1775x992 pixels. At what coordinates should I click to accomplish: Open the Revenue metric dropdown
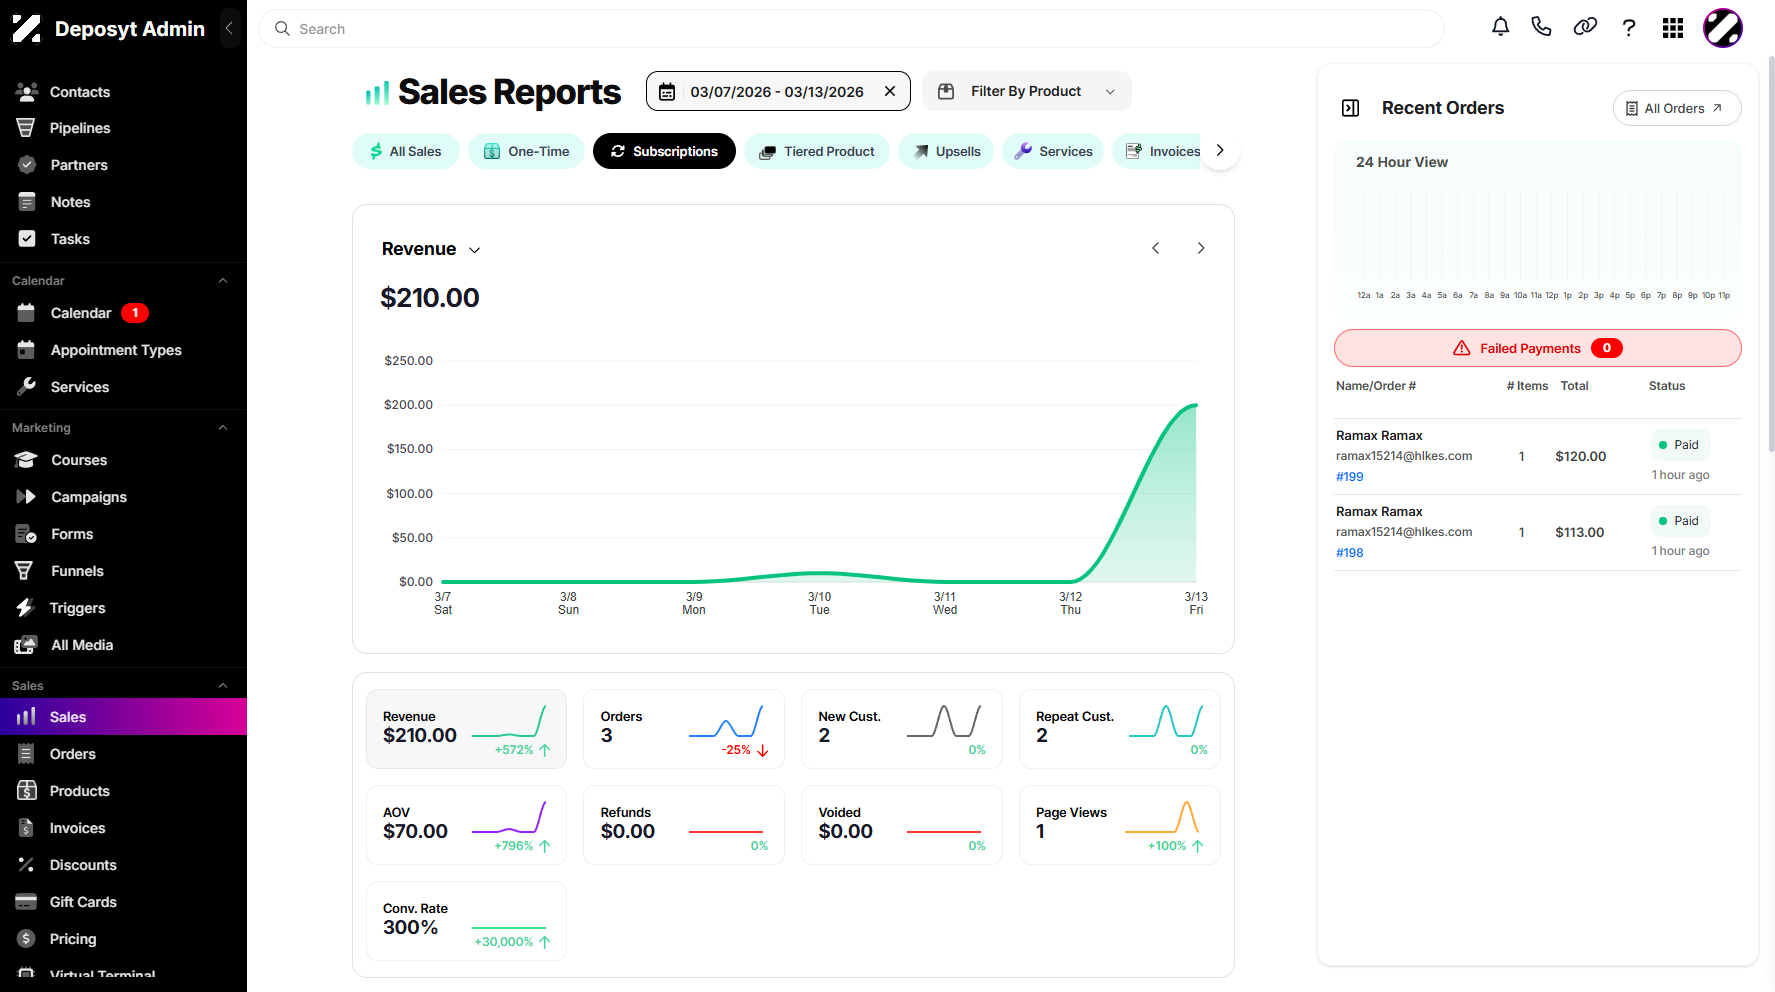[x=431, y=249]
